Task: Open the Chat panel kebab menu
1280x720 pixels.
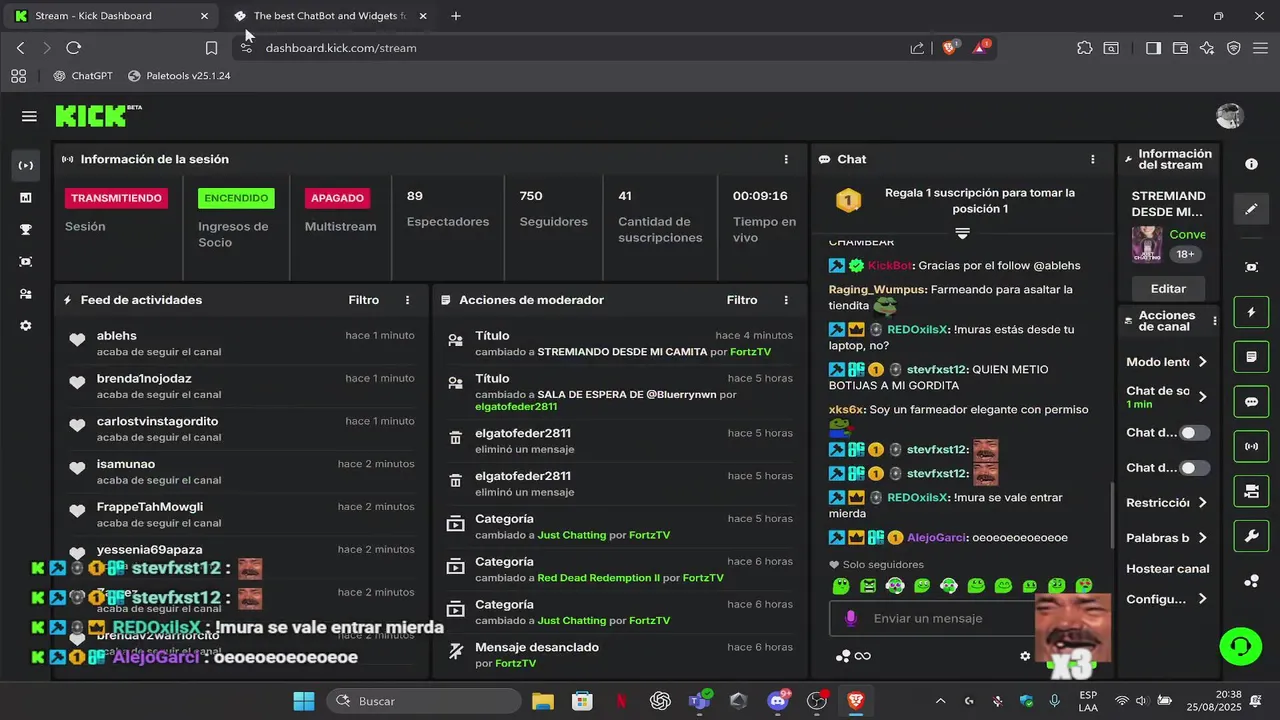Action: tap(1093, 159)
